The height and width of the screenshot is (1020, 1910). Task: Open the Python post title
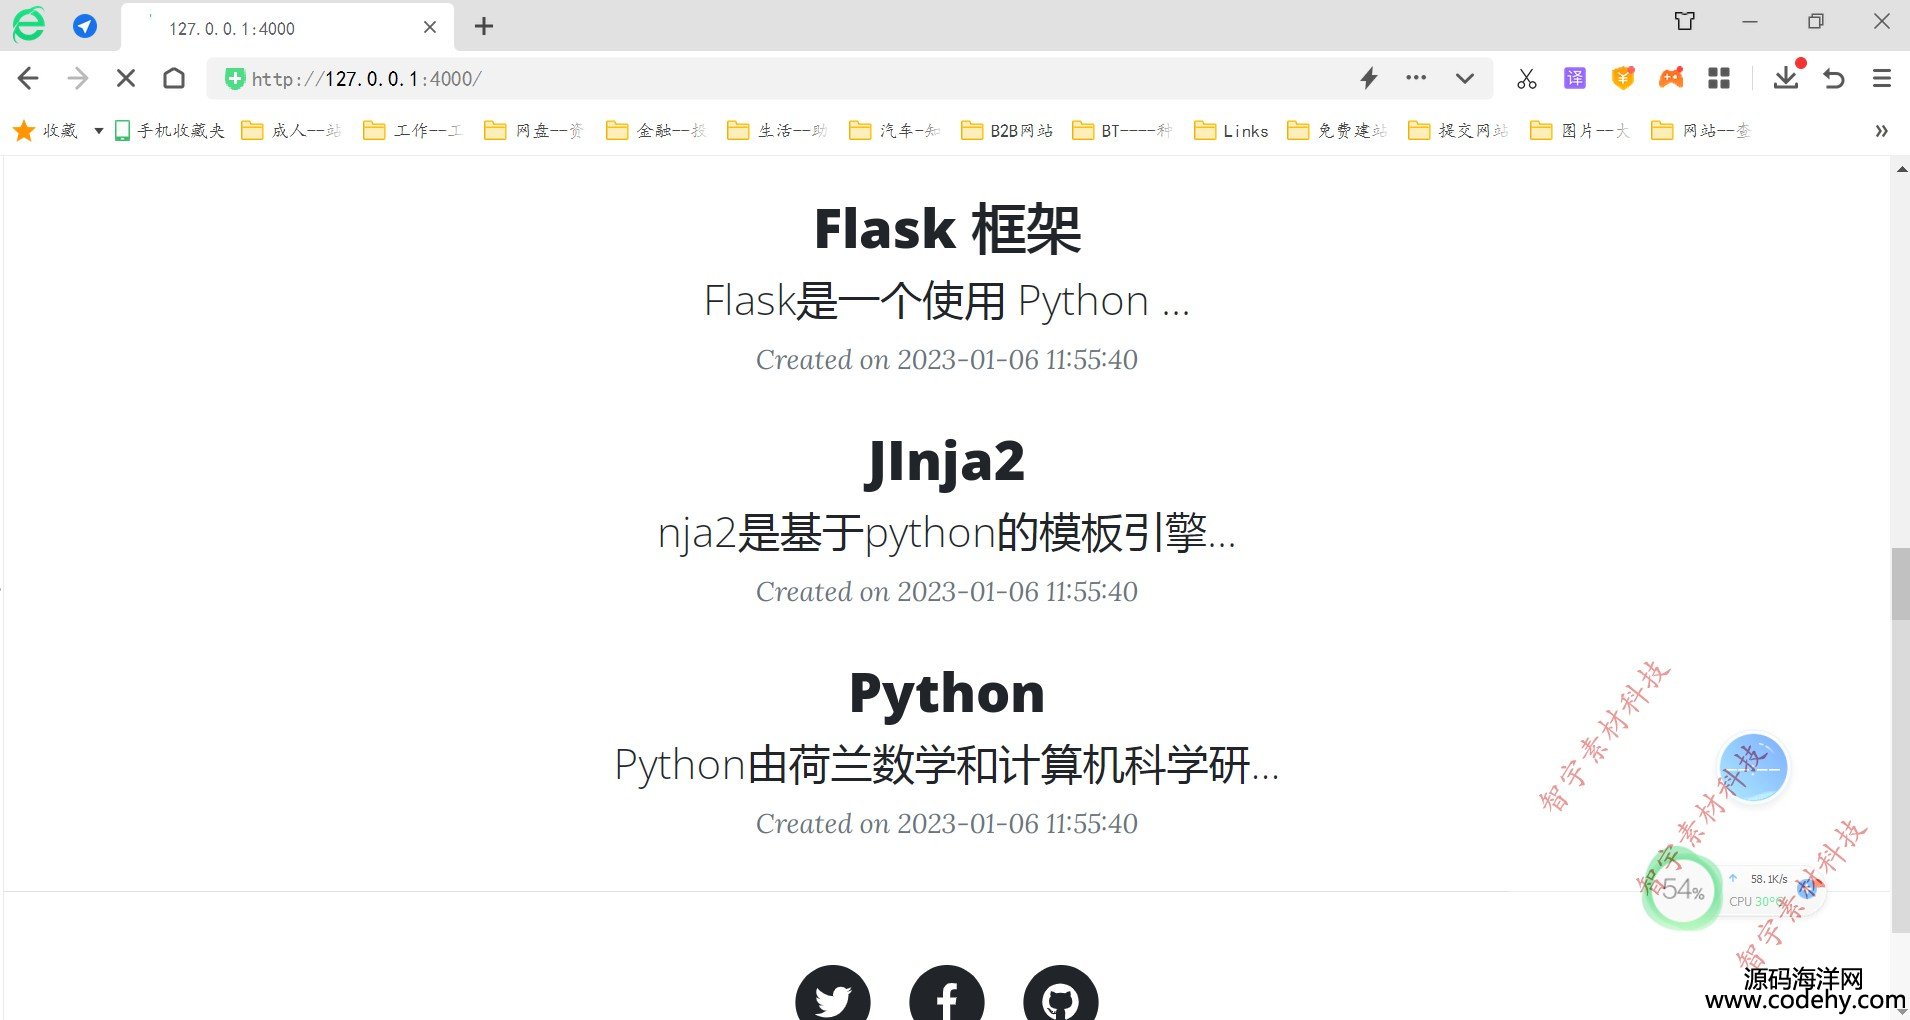(x=947, y=694)
